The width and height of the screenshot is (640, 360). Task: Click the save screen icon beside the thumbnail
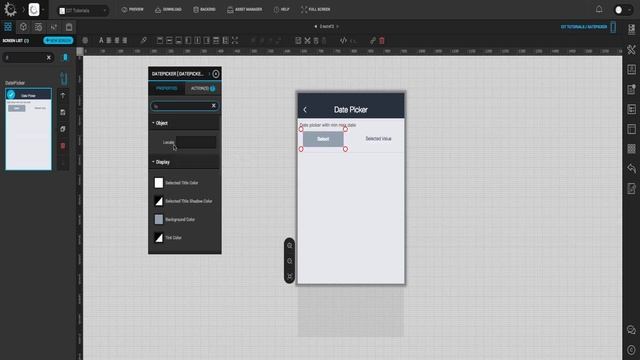point(63,112)
